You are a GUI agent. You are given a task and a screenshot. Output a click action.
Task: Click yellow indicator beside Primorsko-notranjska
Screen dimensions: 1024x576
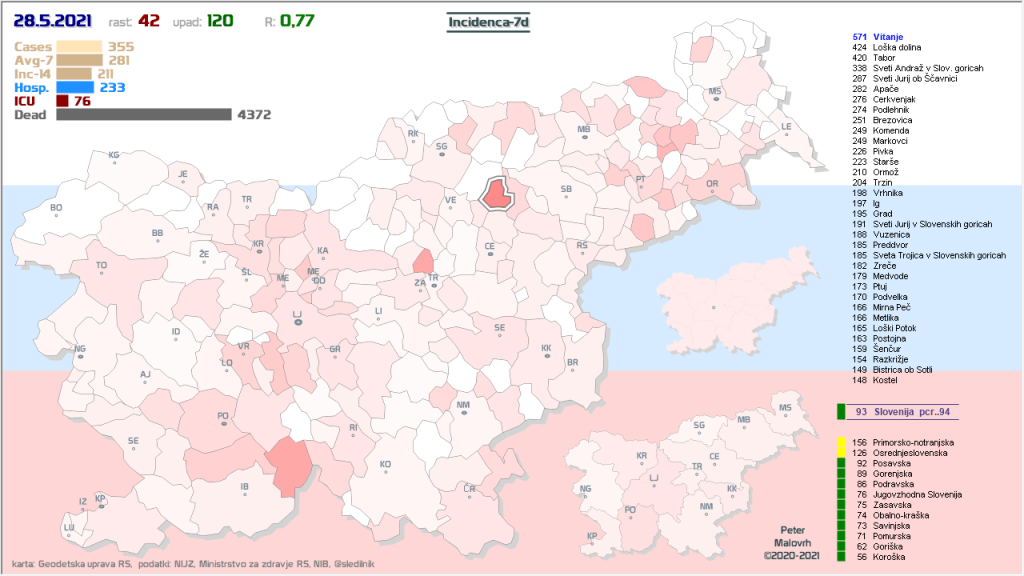point(841,441)
